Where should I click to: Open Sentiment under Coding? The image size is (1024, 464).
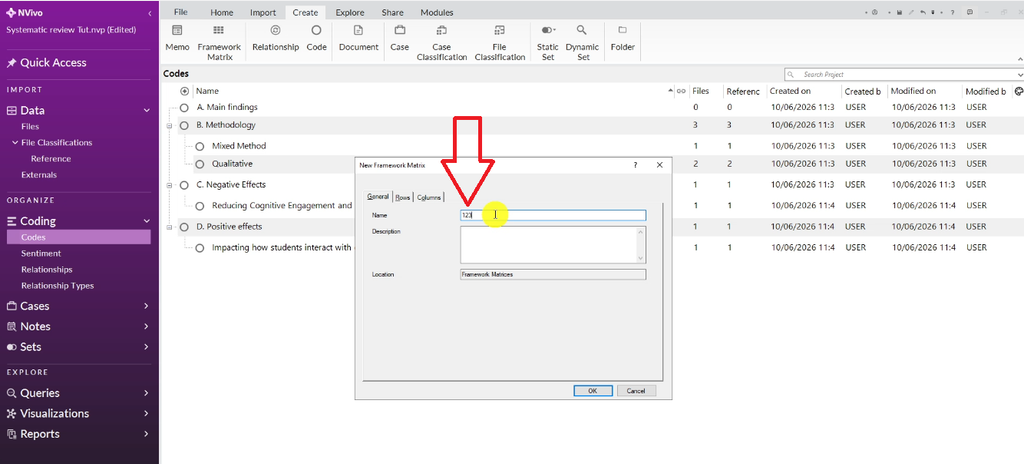click(x=41, y=254)
